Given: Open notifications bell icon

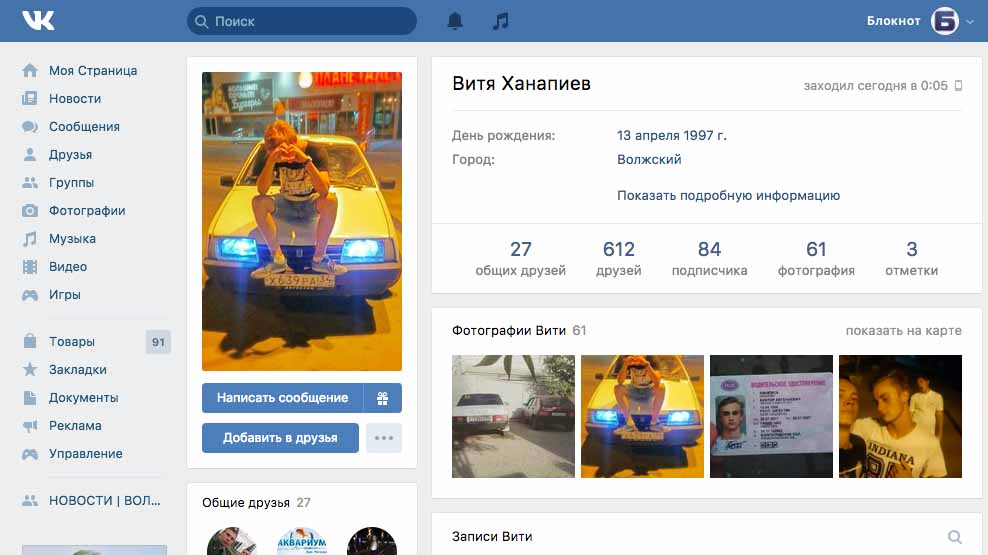Looking at the screenshot, I should click(455, 21).
